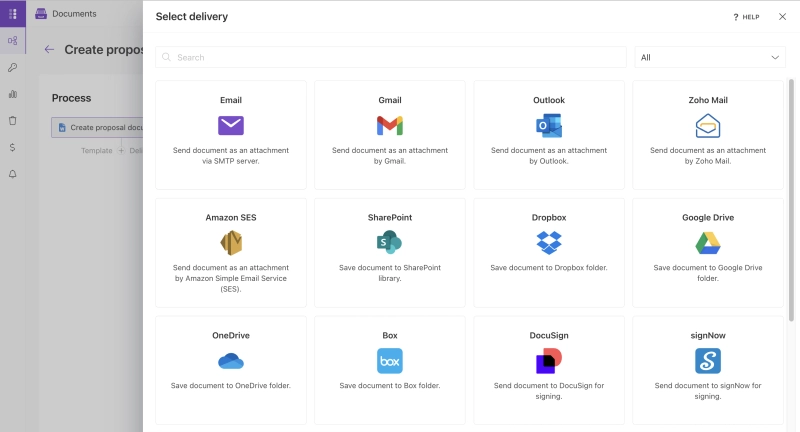Open the bar chart statistics sidebar icon
800x432 pixels.
[x=13, y=94]
